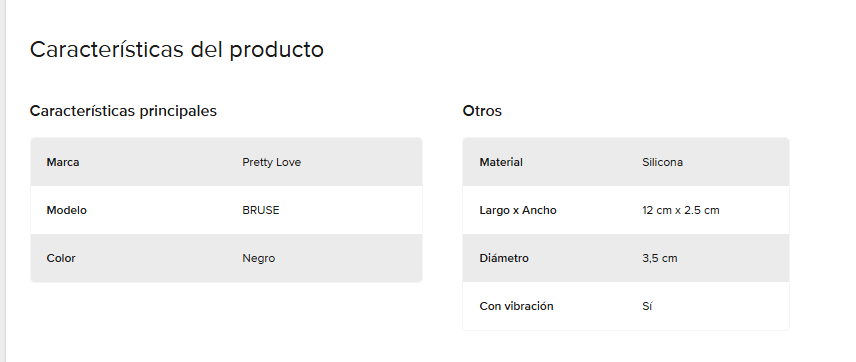Click the 'Marca' row label
The image size is (856, 362).
pos(63,162)
